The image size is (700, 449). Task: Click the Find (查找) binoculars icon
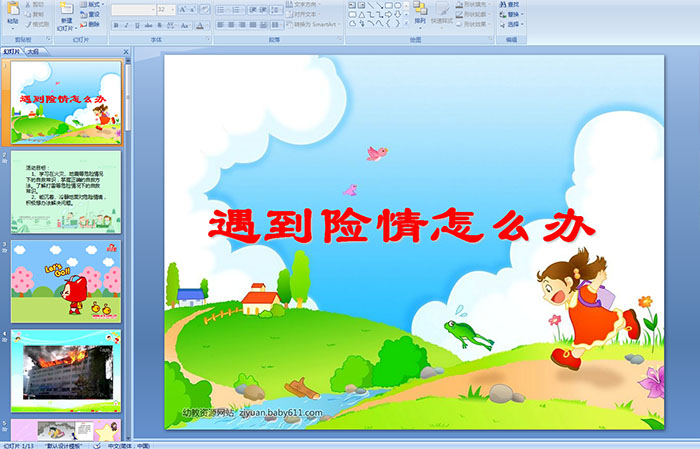[509, 4]
